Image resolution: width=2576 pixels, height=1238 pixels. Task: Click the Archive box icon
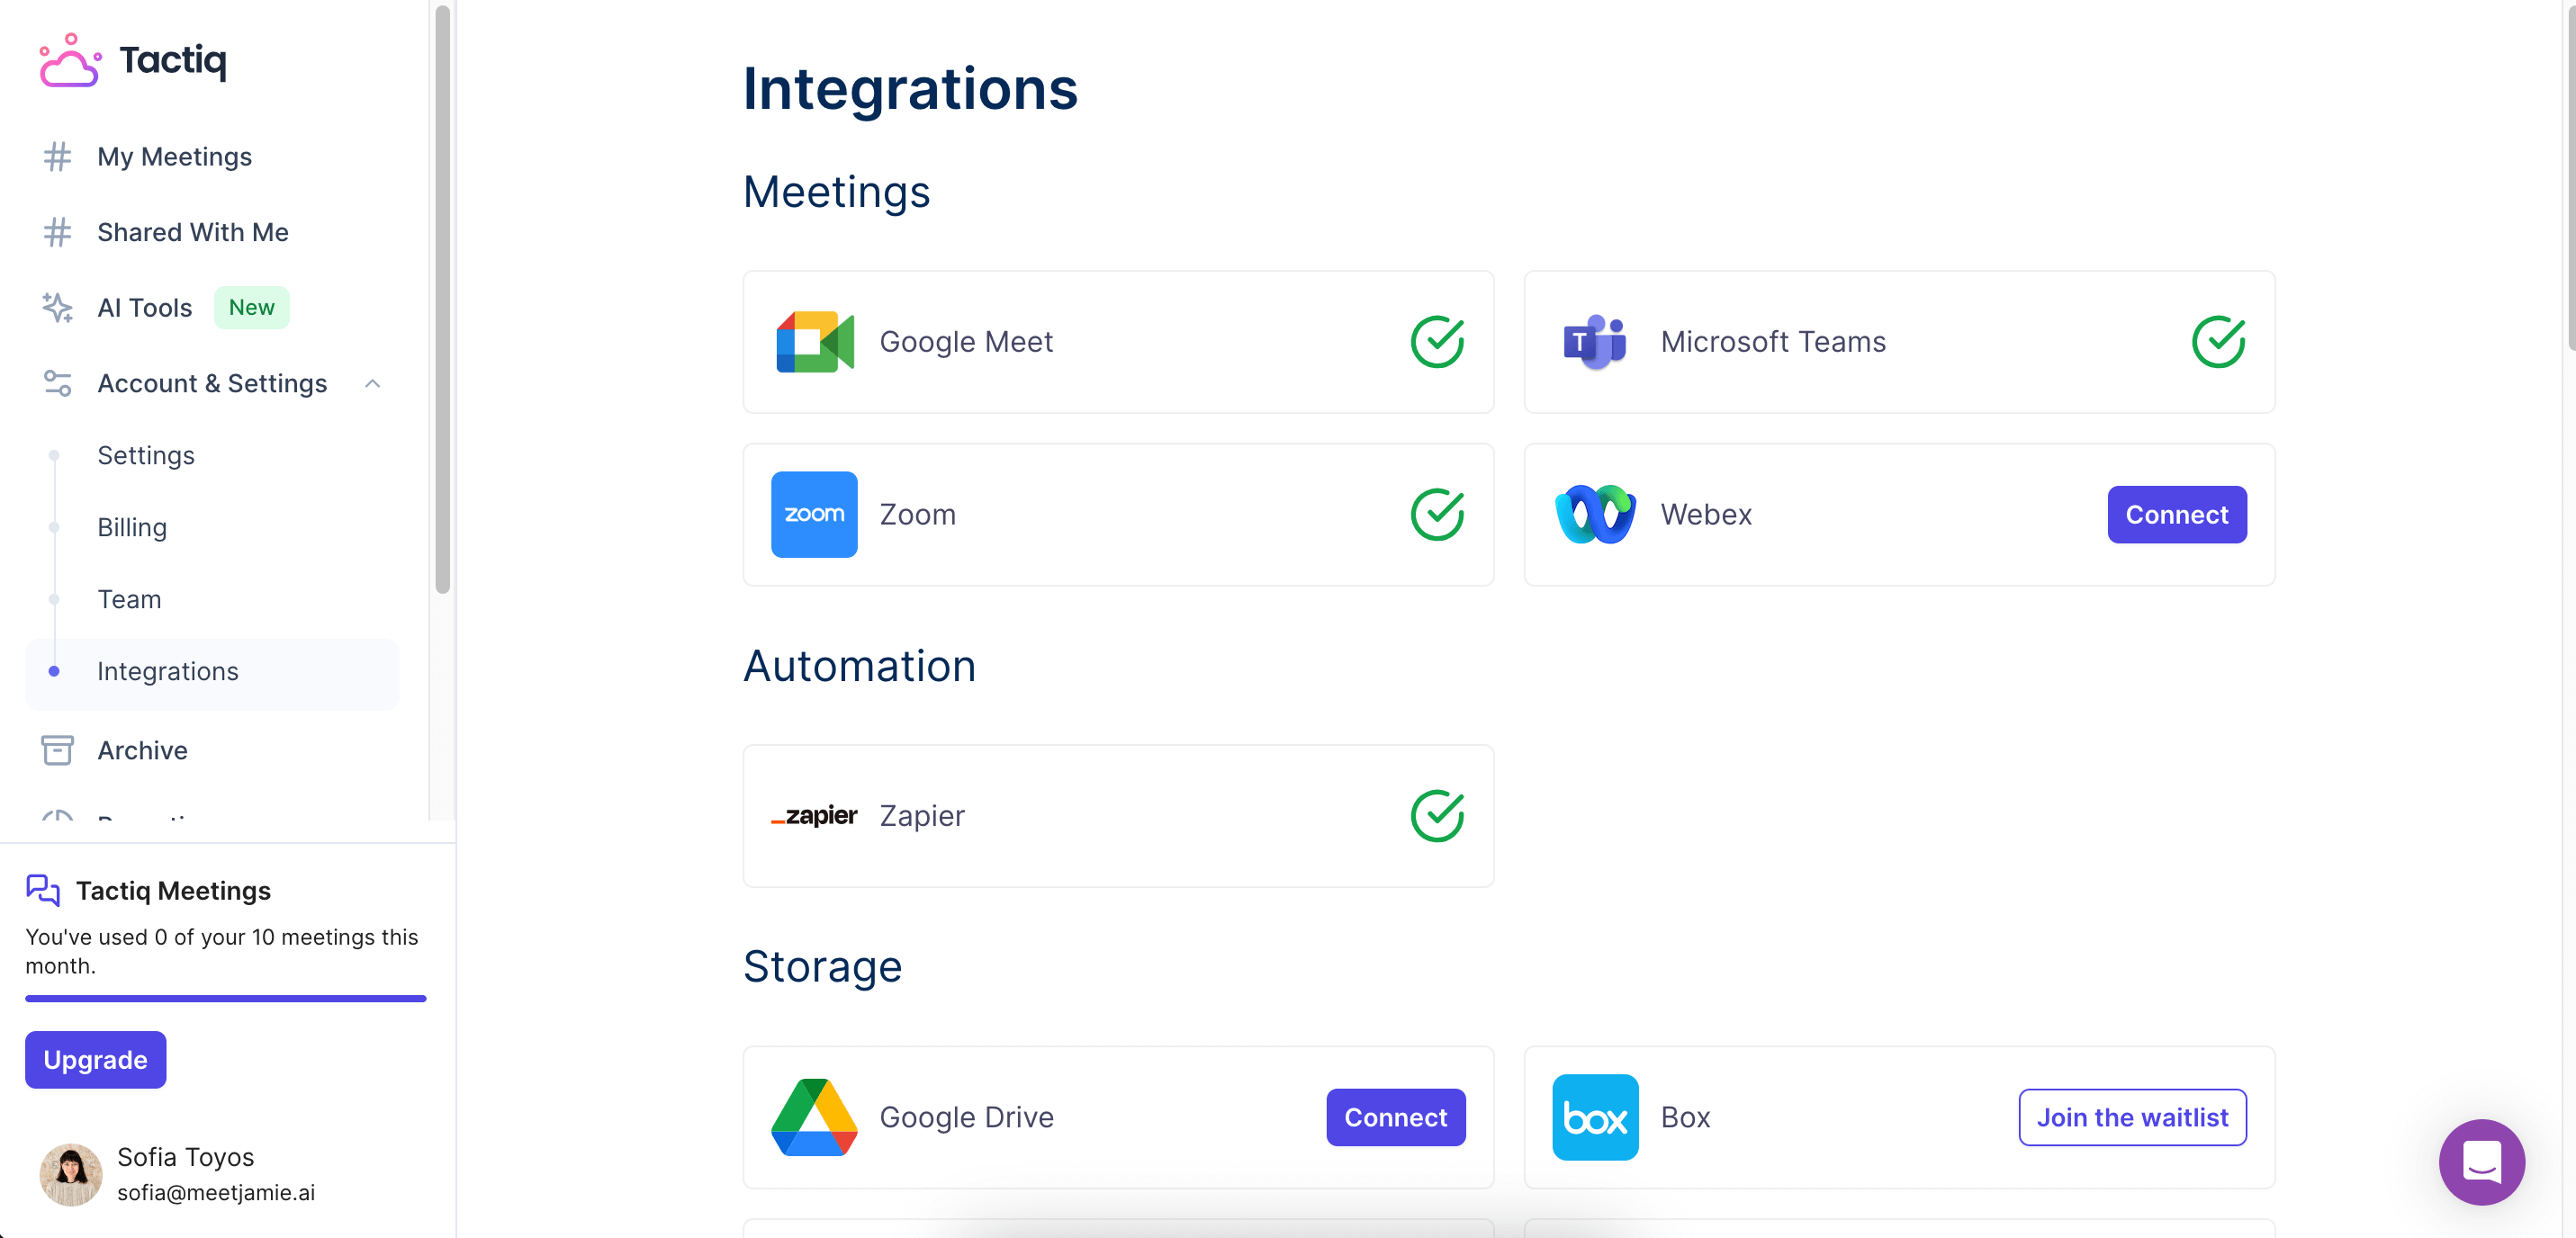(x=57, y=750)
